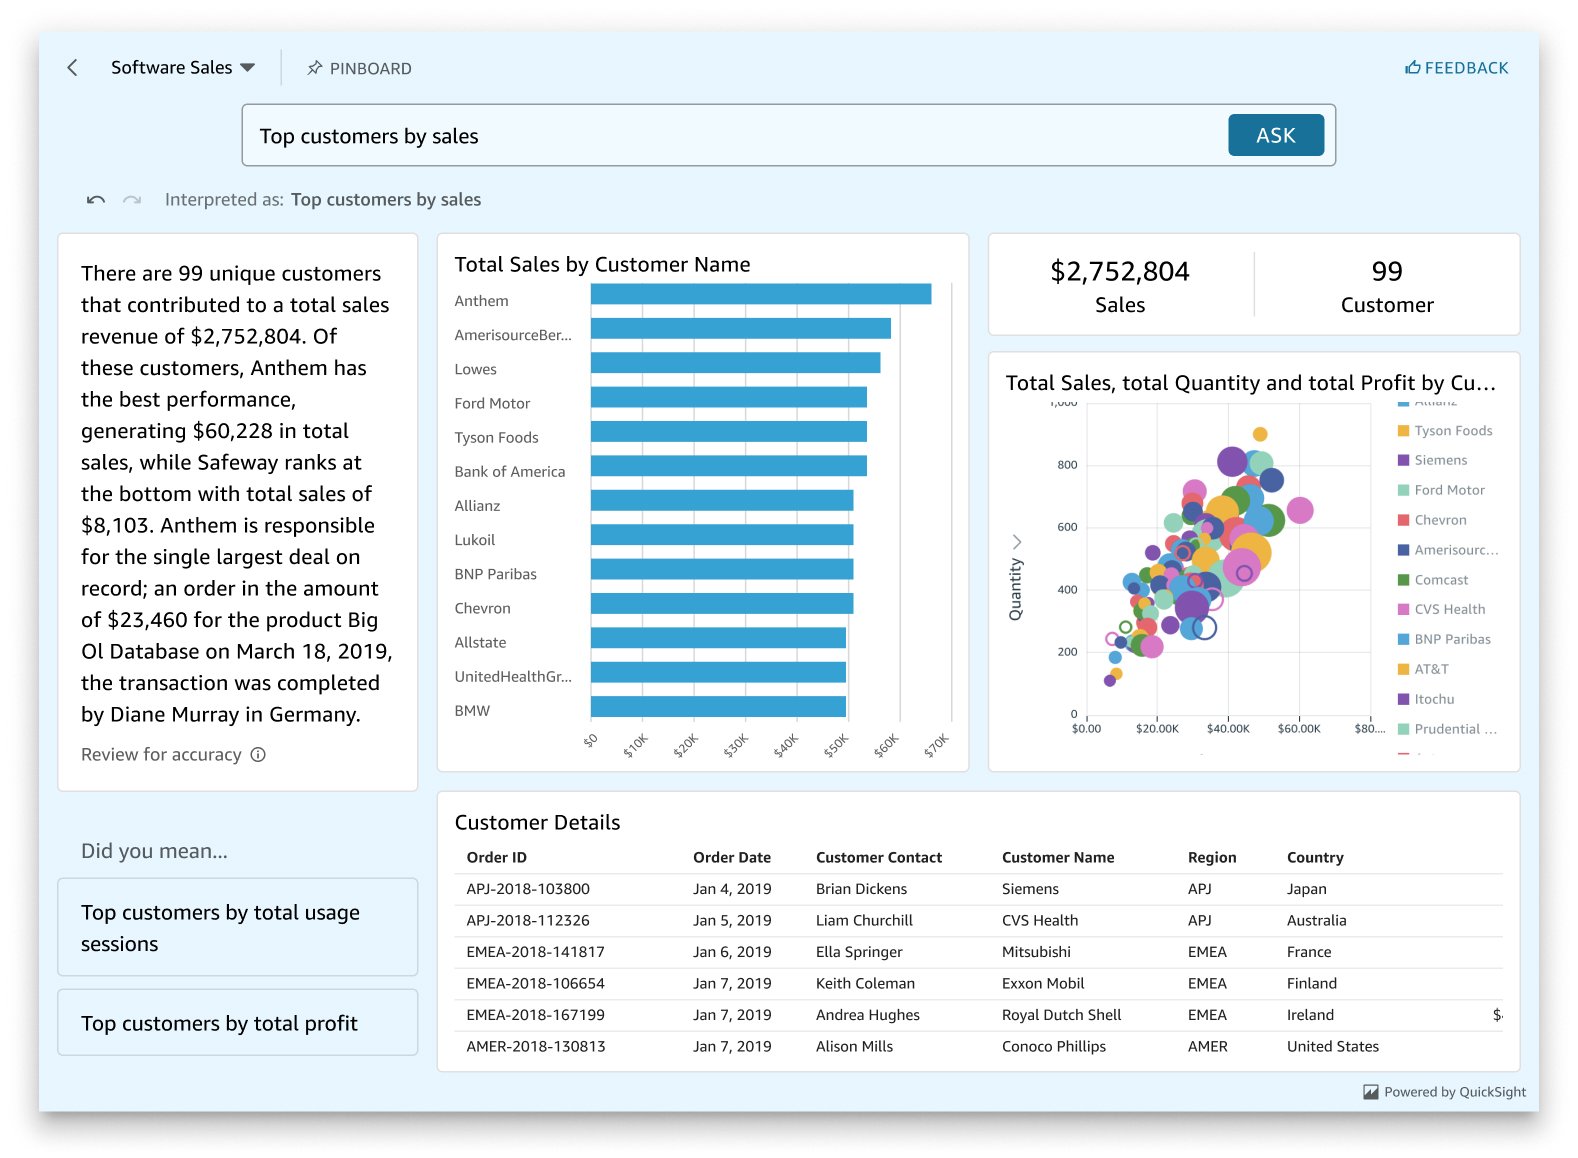This screenshot has width=1578, height=1158.
Task: Click the Feedback thumbs-up icon
Action: 1412,68
